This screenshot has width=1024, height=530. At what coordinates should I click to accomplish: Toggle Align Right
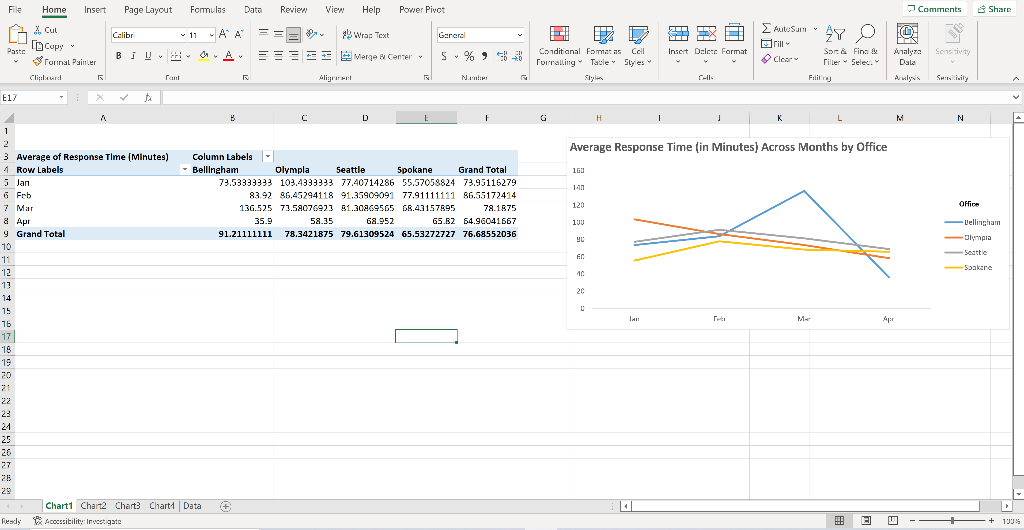pos(294,56)
